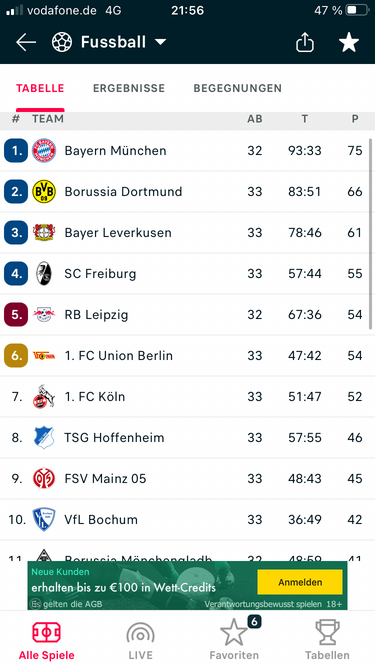
Task: Open the LIVE broadcast icon
Action: click(140, 633)
